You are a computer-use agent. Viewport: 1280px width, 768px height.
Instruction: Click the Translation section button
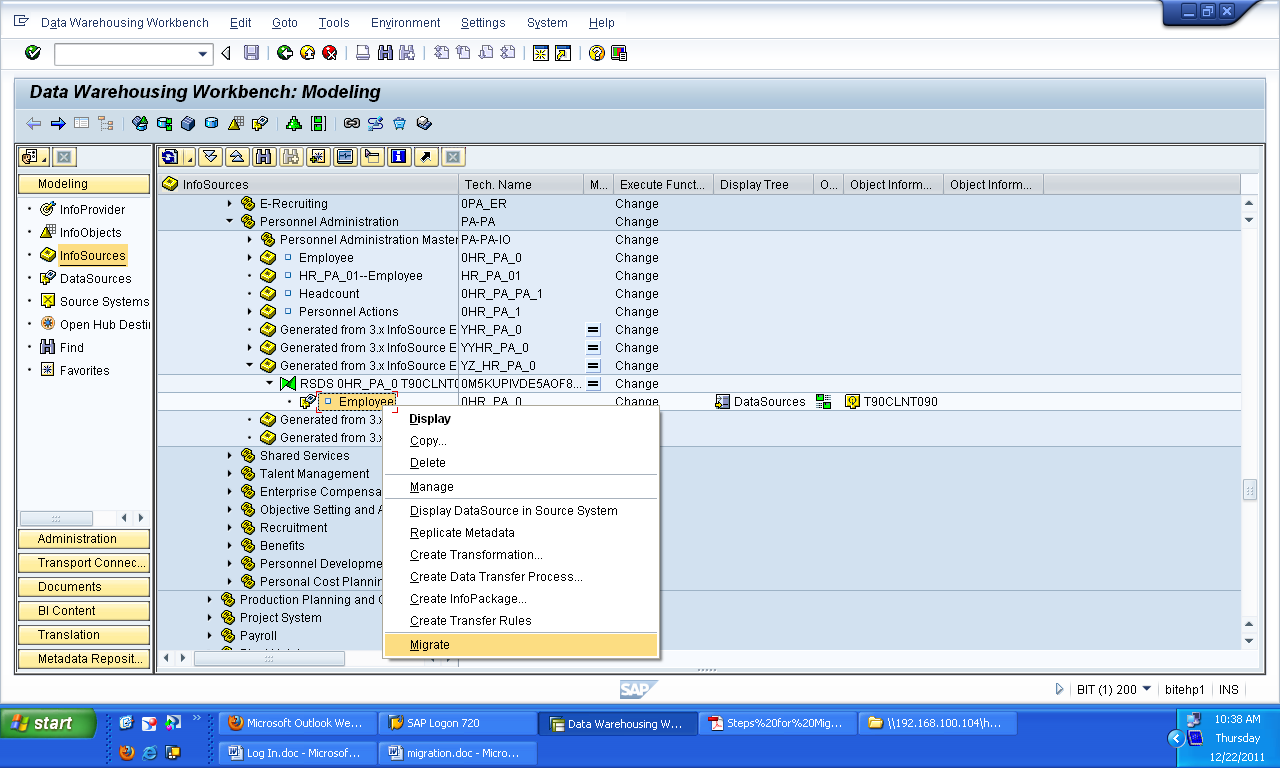(x=84, y=635)
